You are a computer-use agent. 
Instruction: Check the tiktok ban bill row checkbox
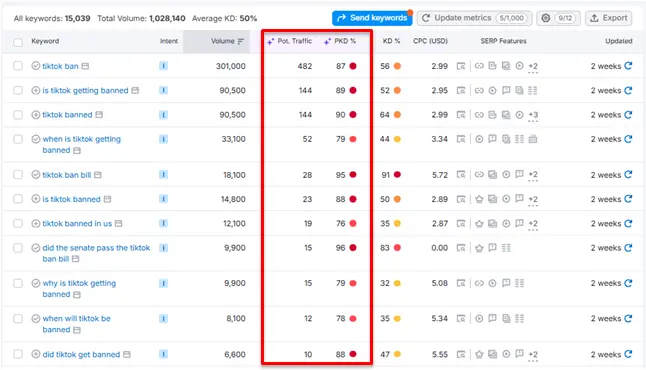pos(18,175)
